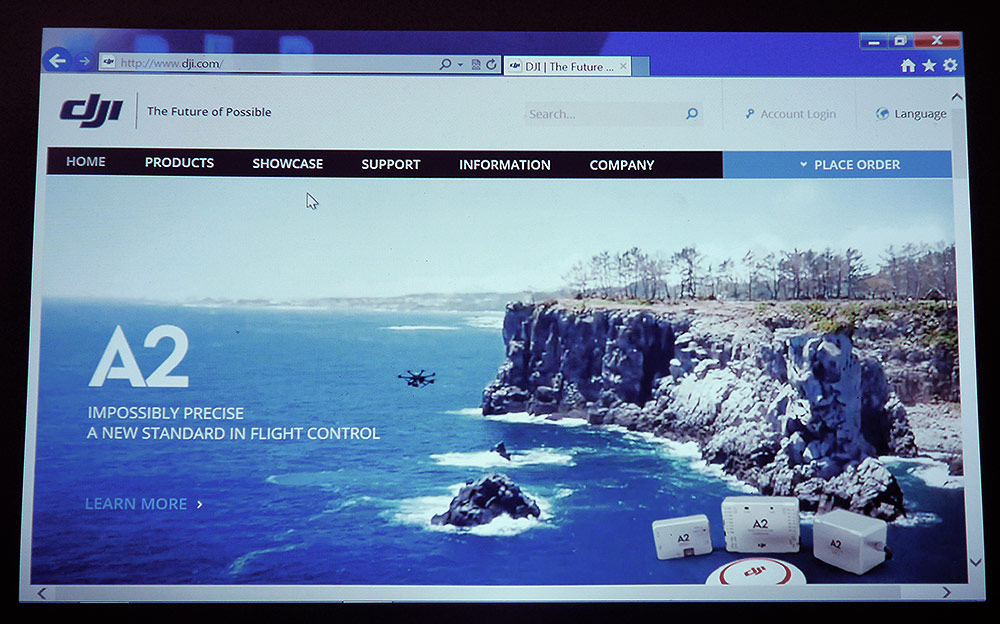Click the 'The Future of Possible' tagline
Screen dimensions: 1000x624
[x=209, y=112]
